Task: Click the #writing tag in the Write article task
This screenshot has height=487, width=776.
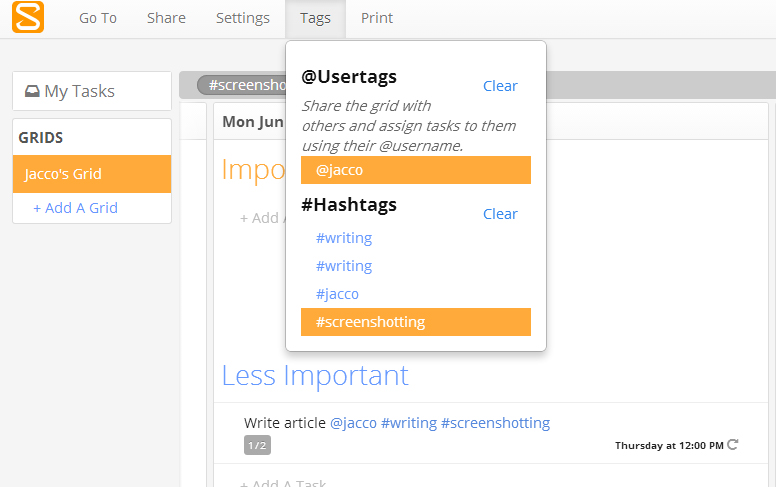Action: pyautogui.click(x=408, y=423)
